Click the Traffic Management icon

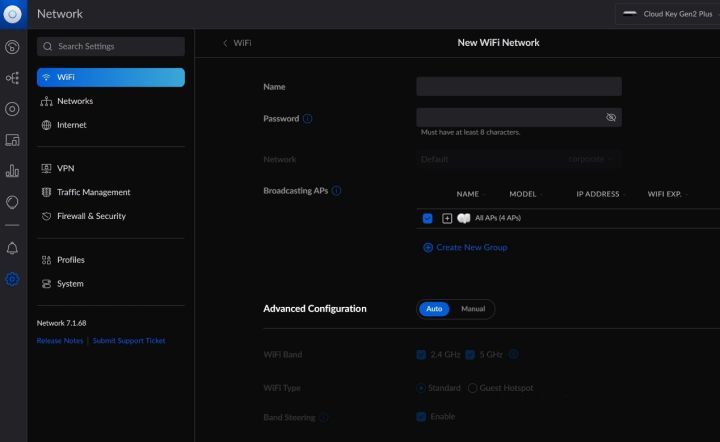[x=46, y=192]
